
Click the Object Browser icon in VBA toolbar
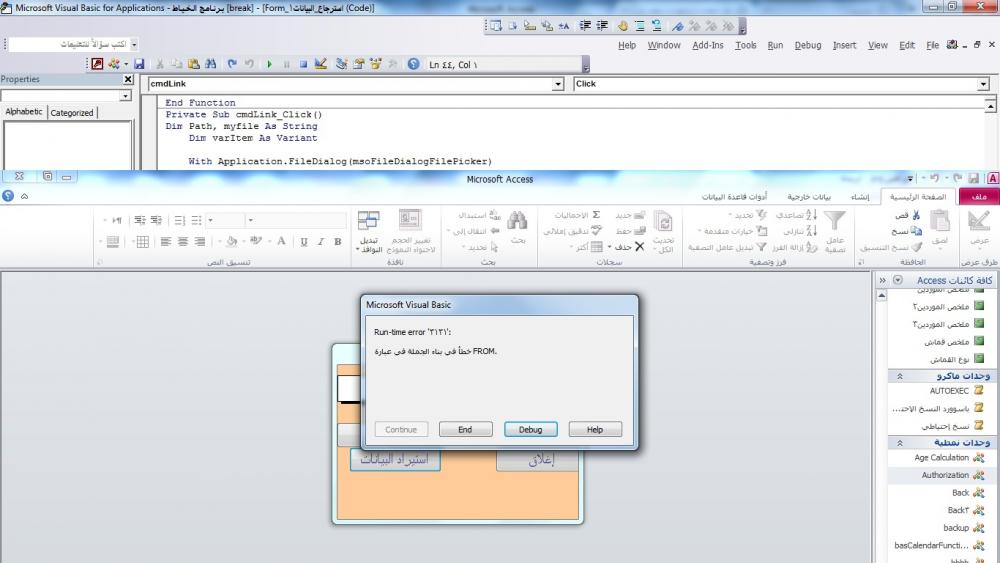pyautogui.click(x=375, y=64)
